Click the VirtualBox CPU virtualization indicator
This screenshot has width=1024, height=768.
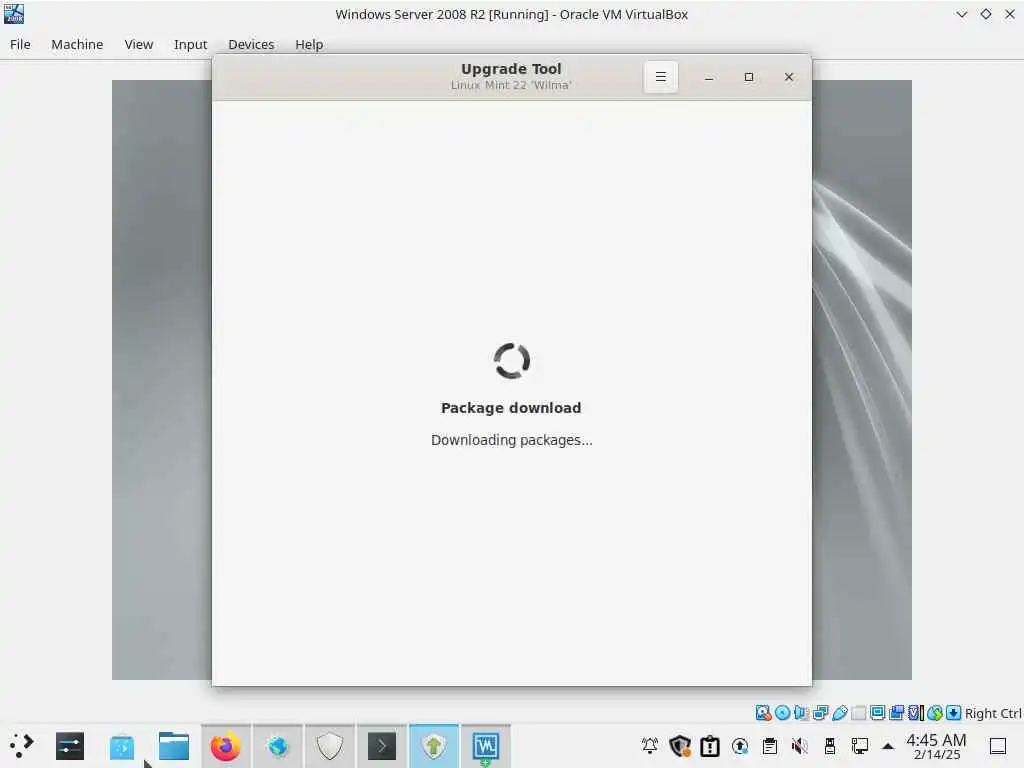pos(916,712)
